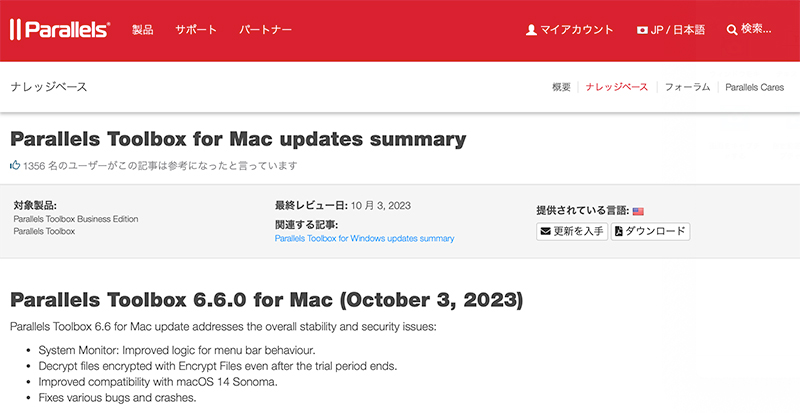
Task: Click the US flag language icon
Action: [638, 211]
